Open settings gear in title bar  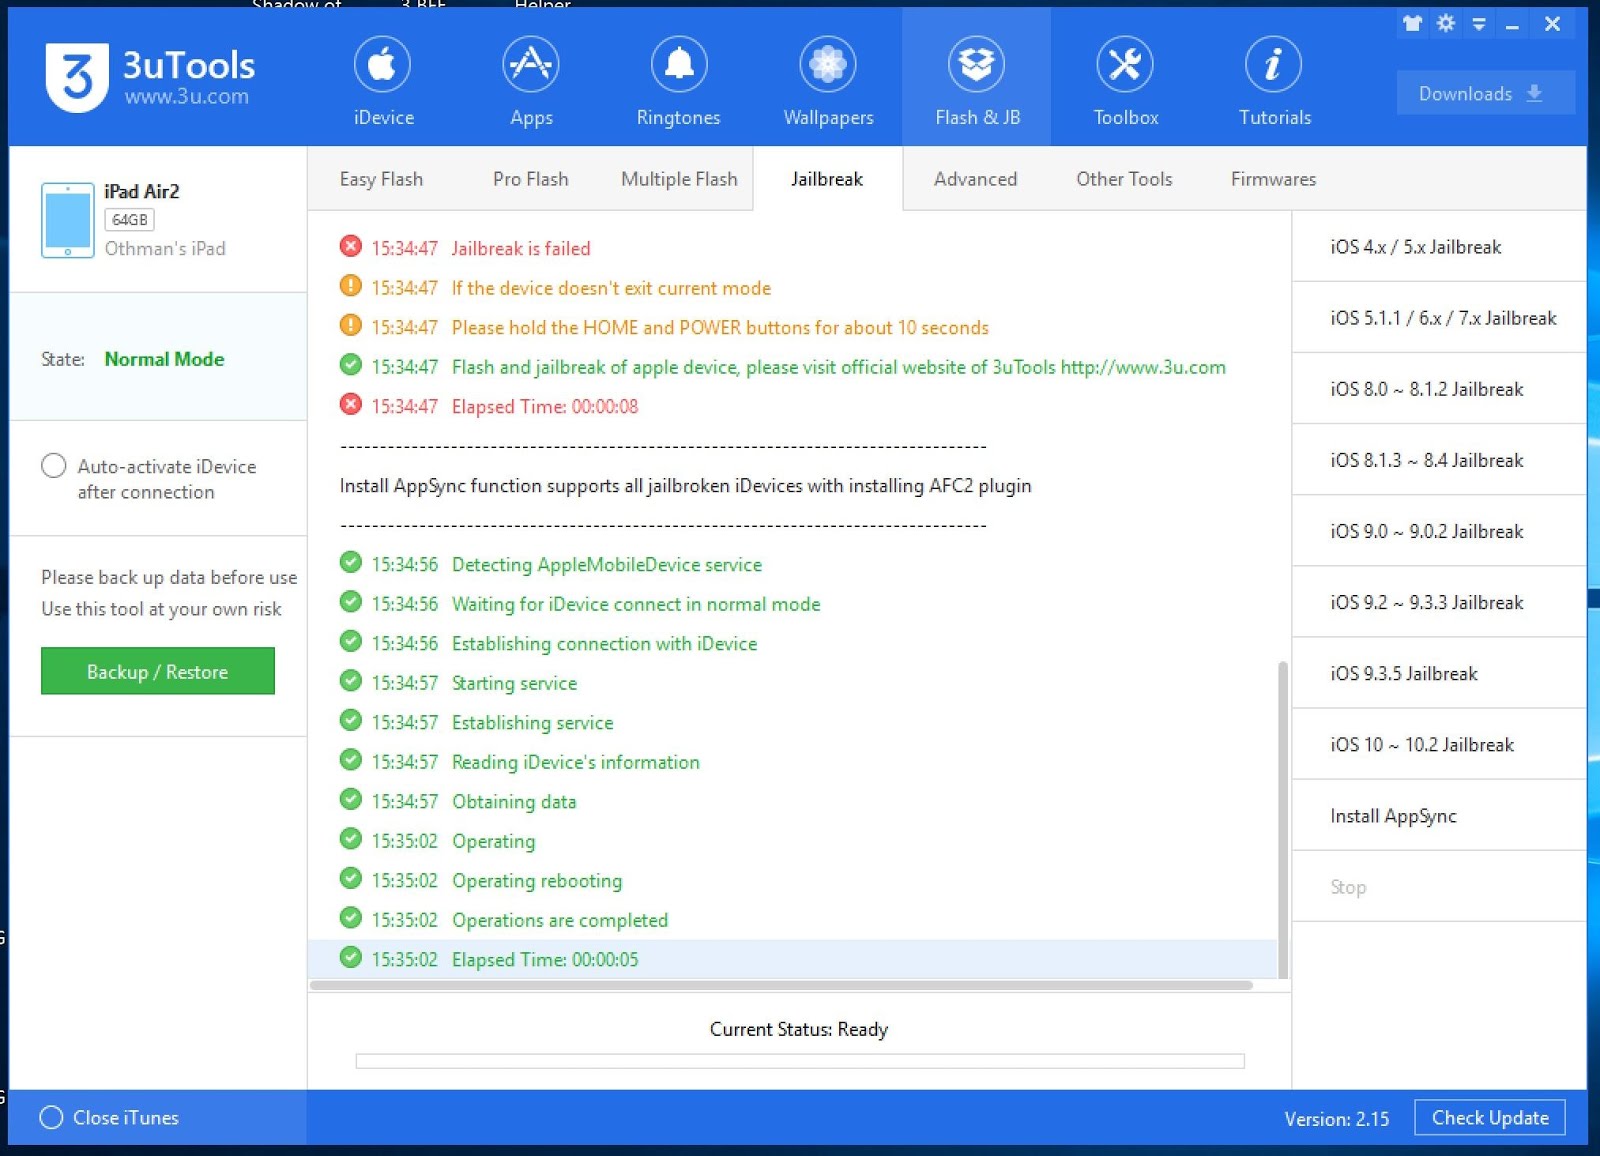pos(1445,23)
